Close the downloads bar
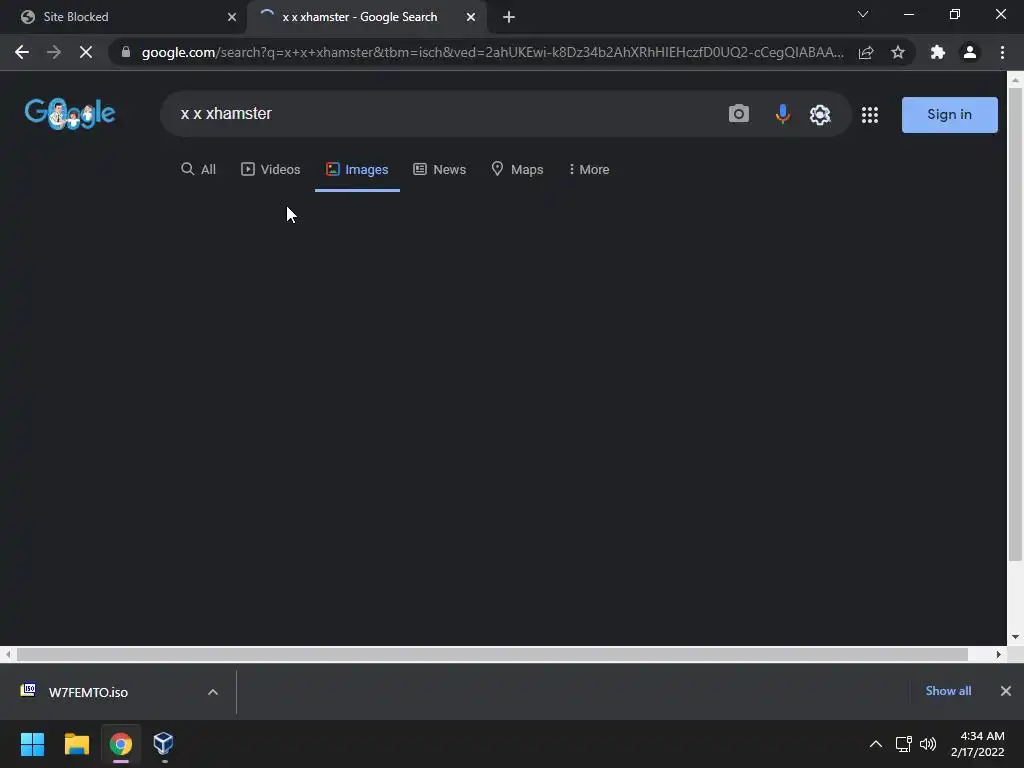 tap(1006, 691)
